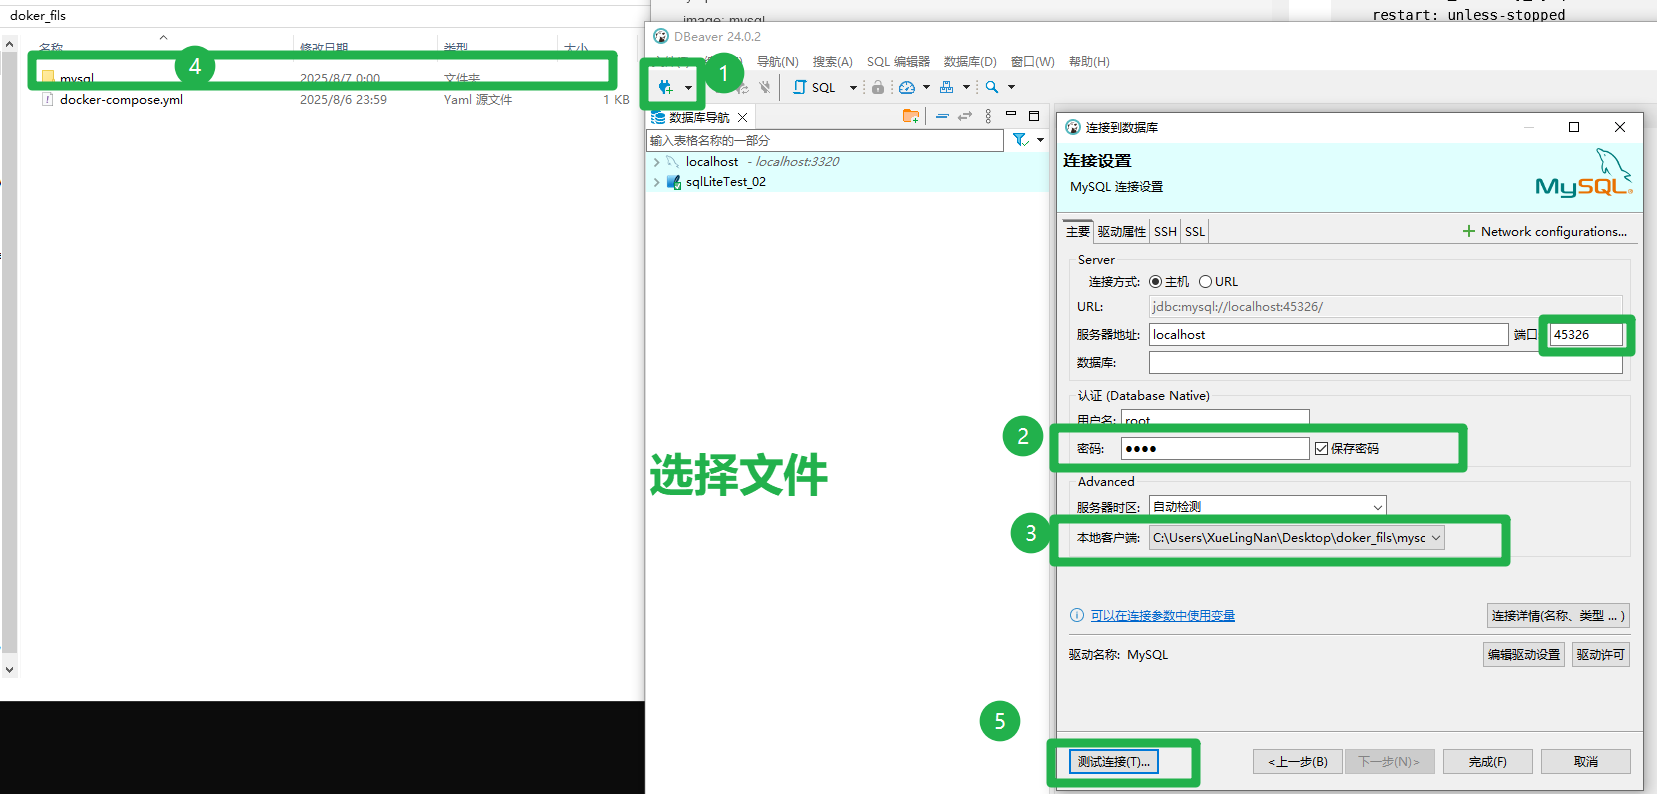Open the 搜索(A) menu

pos(833,62)
